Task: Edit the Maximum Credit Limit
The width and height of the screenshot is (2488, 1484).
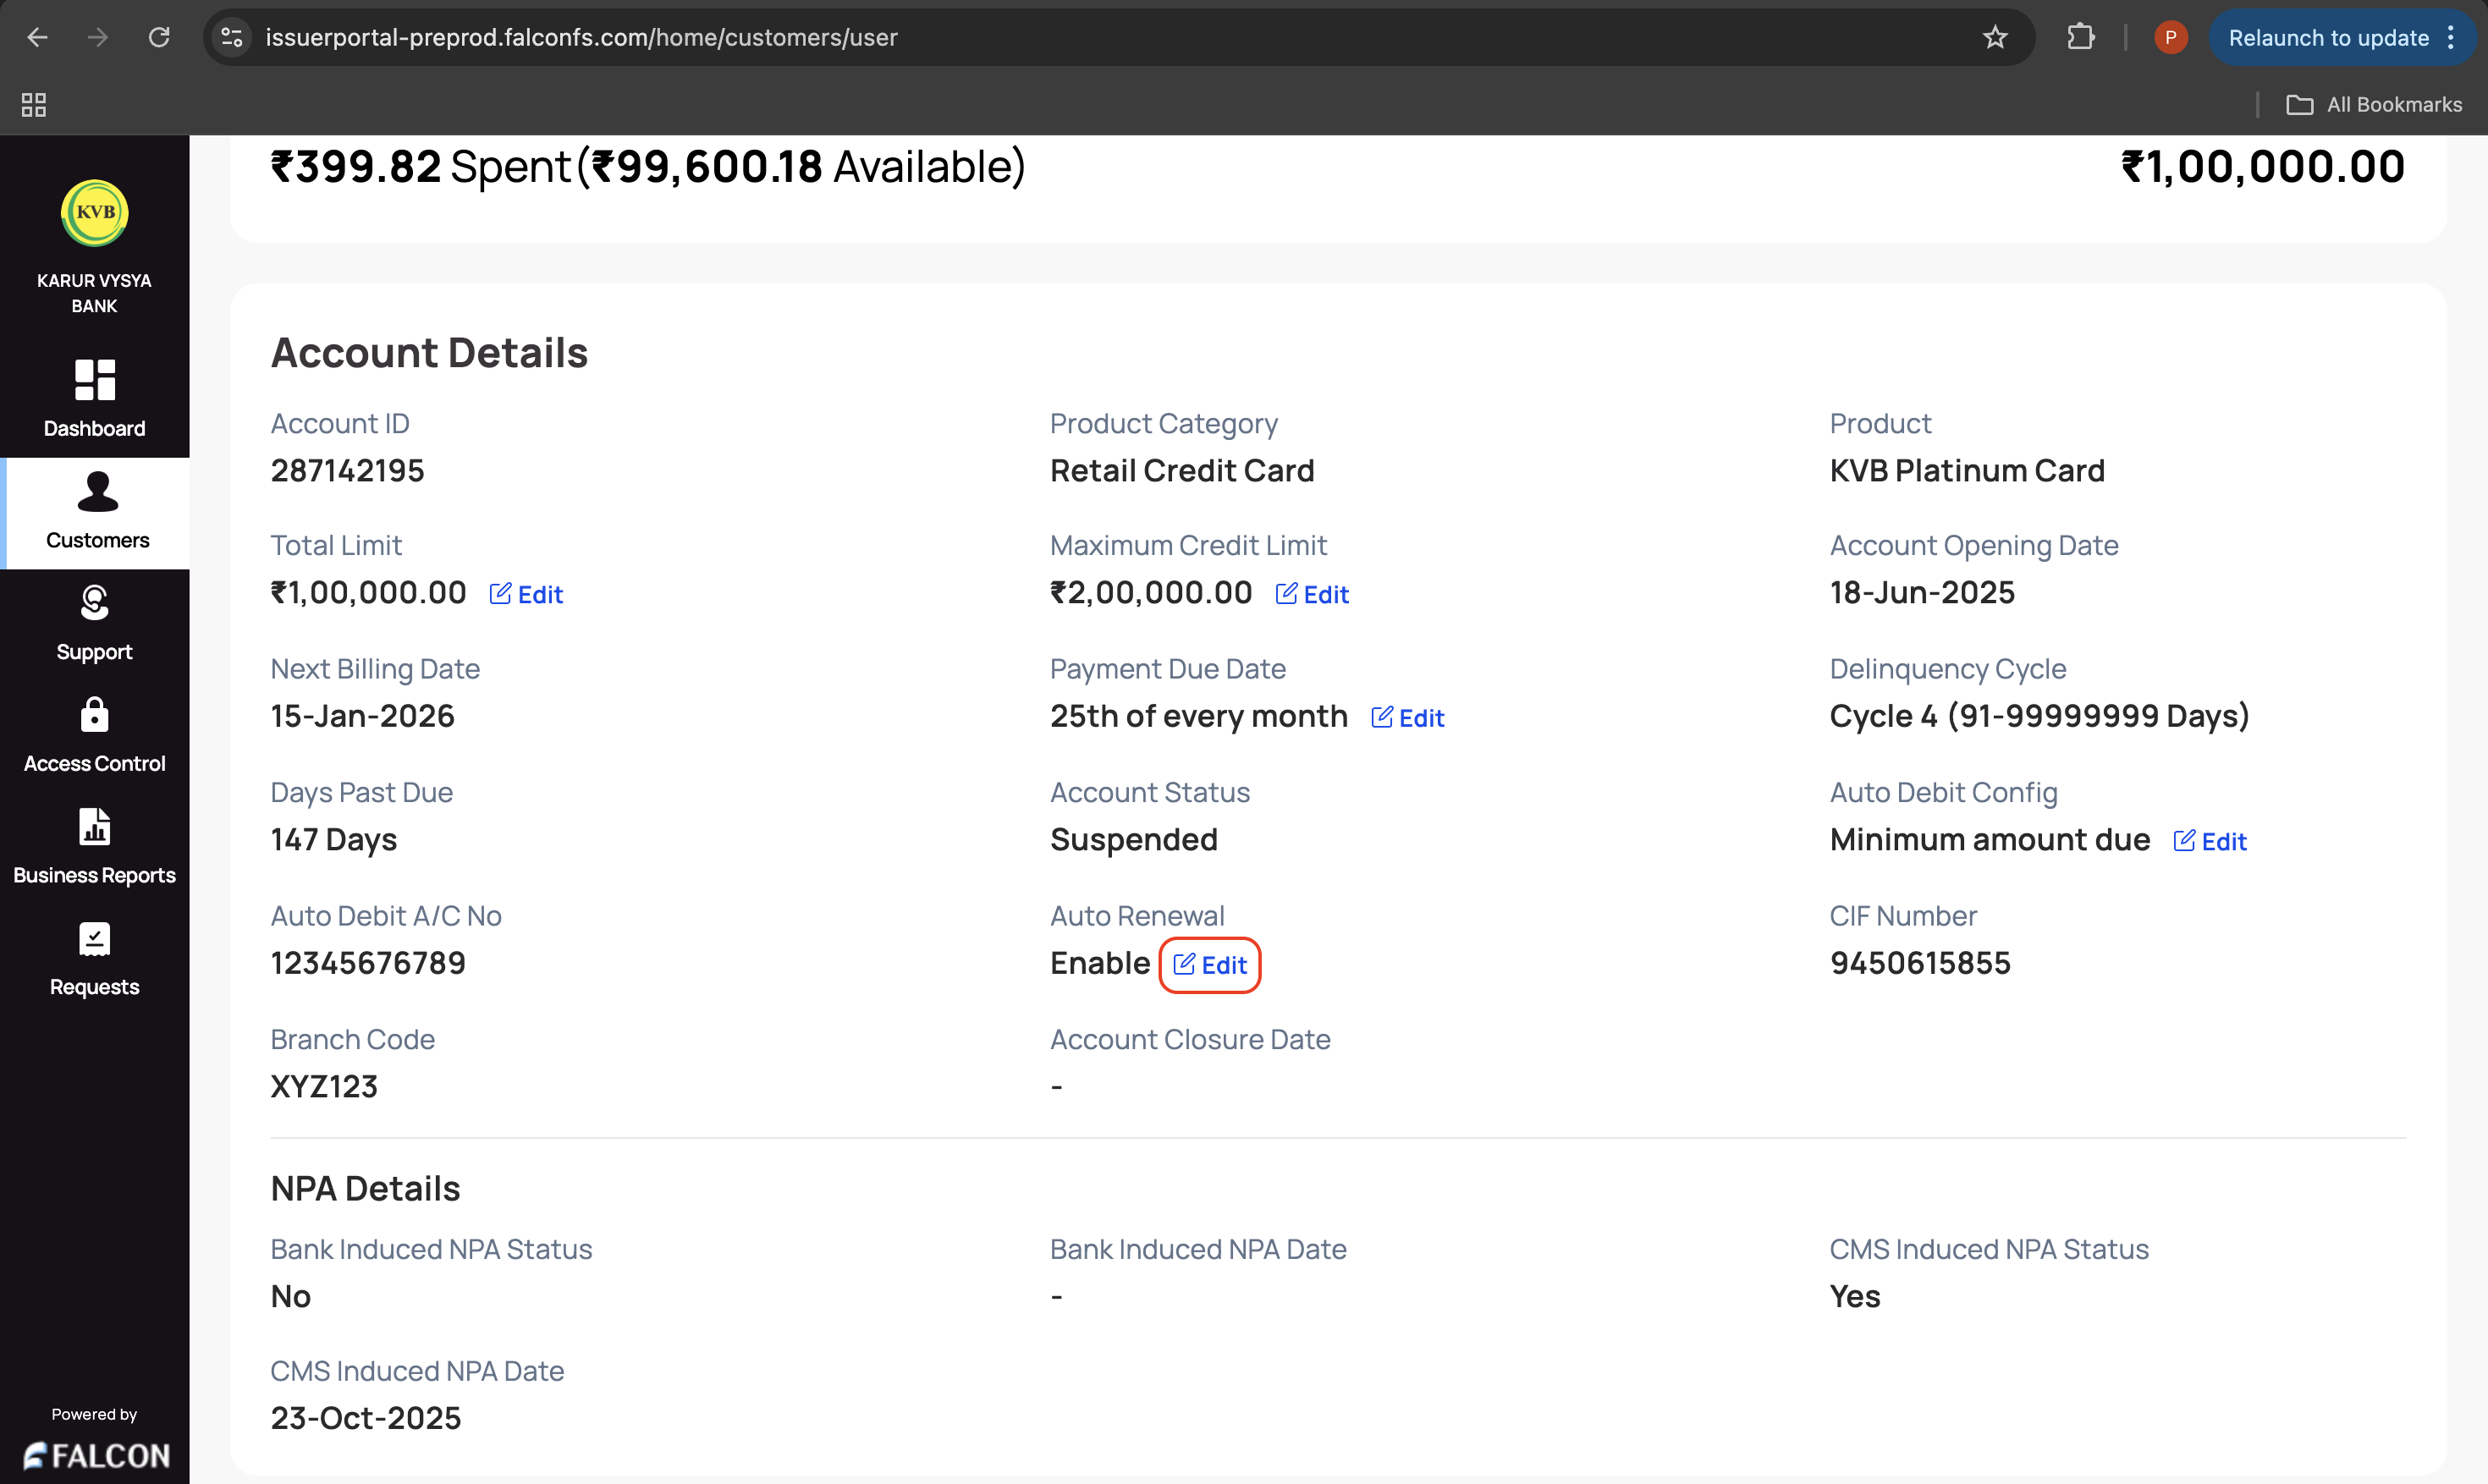Action: tap(1312, 595)
